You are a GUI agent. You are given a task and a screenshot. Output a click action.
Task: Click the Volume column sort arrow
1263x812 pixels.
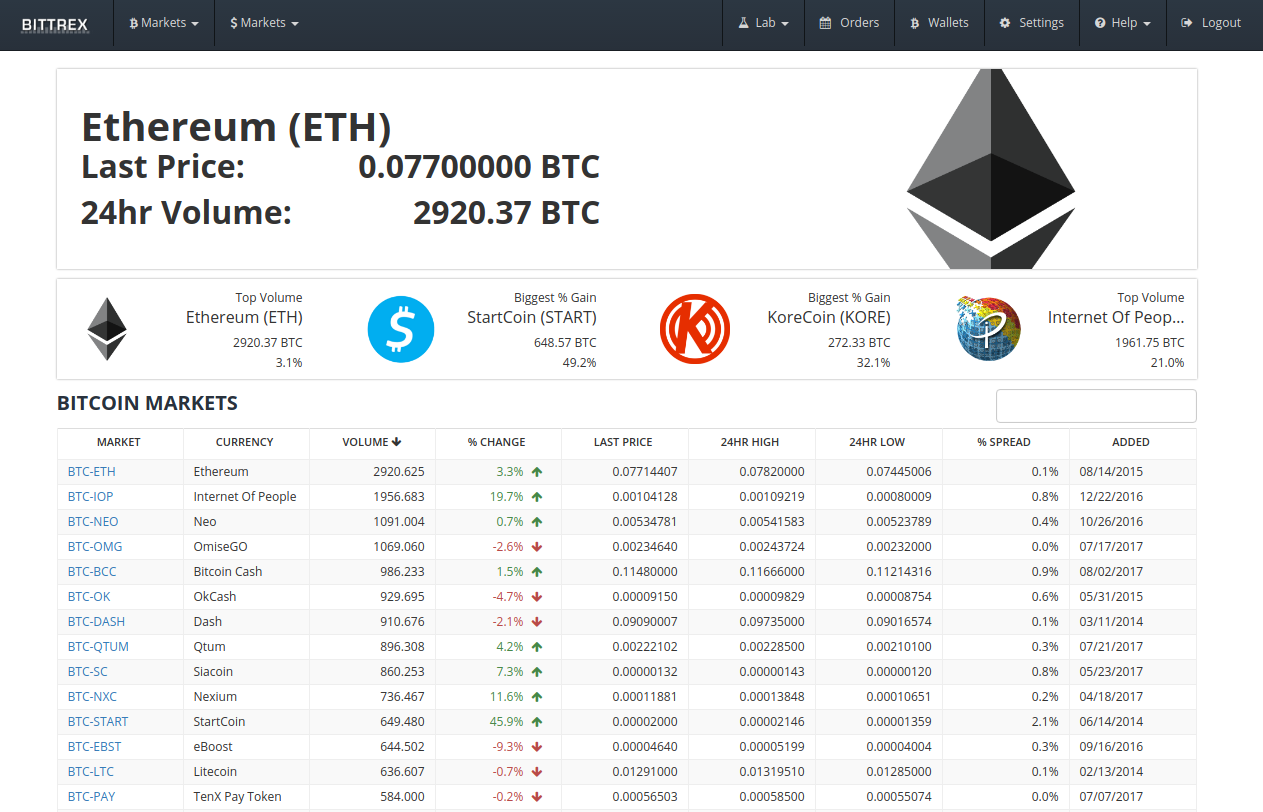tap(397, 442)
